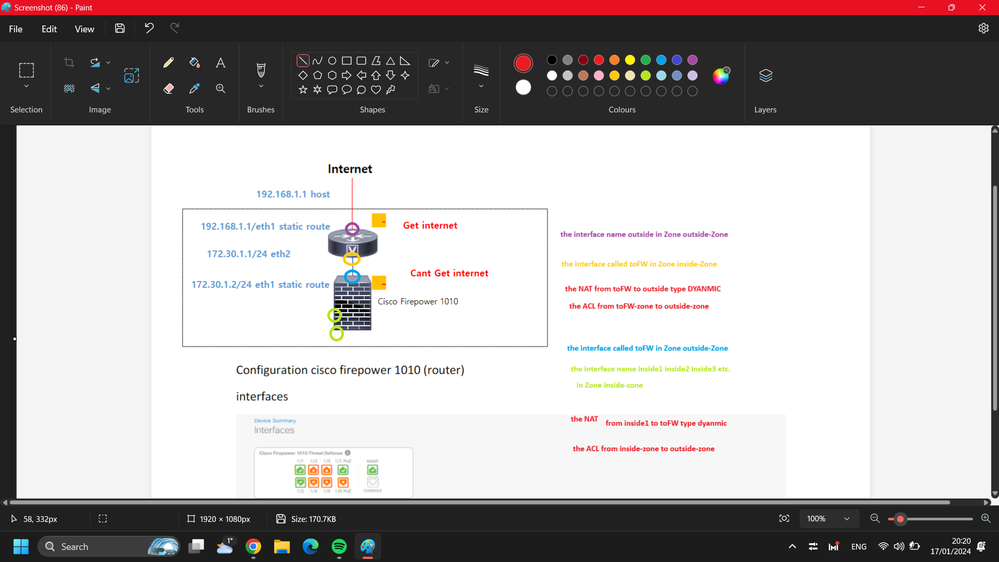Open the Selection dropdown arrow
The height and width of the screenshot is (562, 999).
point(26,87)
